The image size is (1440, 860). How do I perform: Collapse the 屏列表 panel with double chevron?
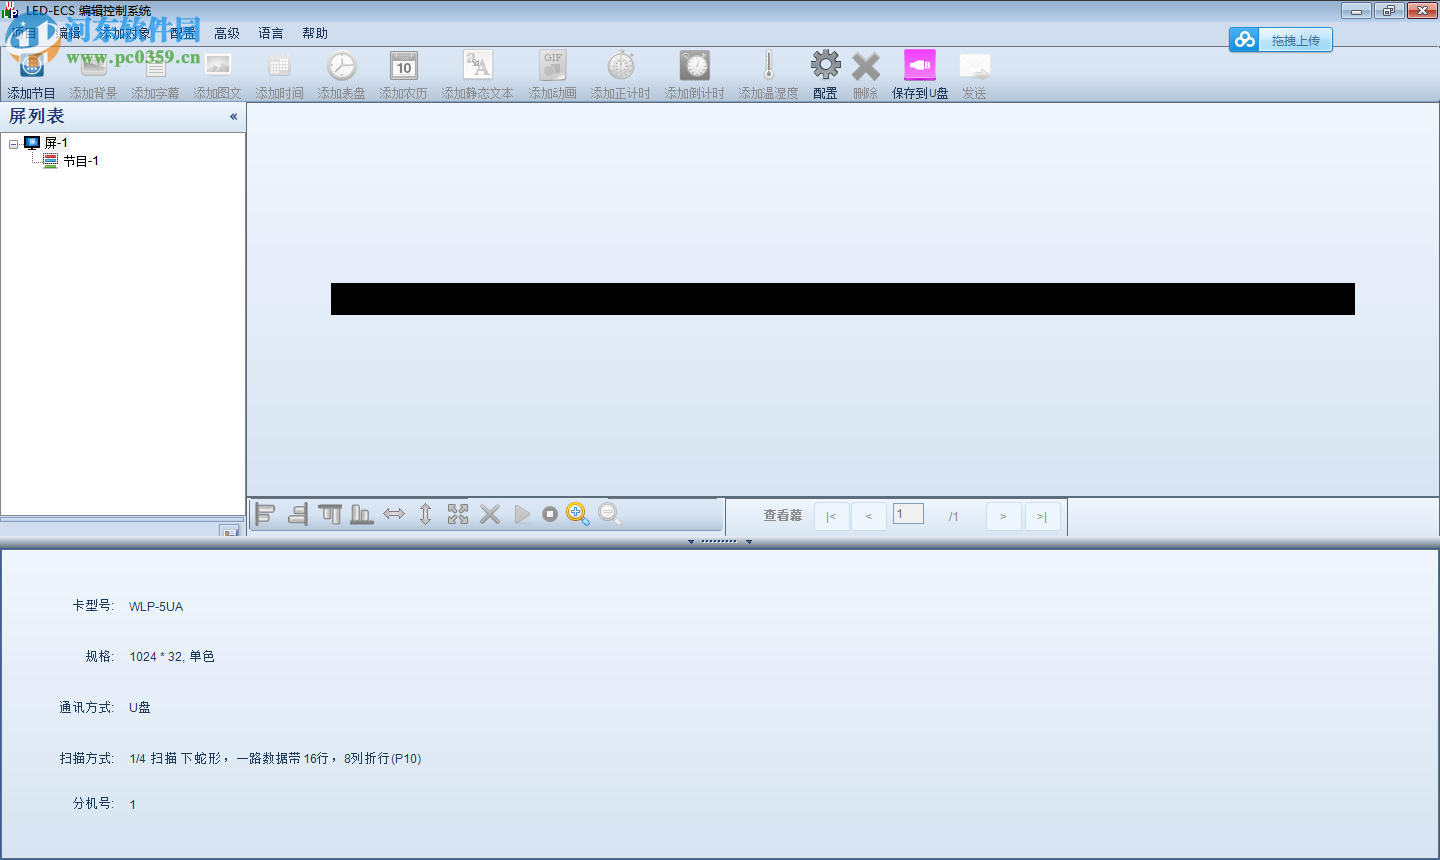tap(234, 117)
